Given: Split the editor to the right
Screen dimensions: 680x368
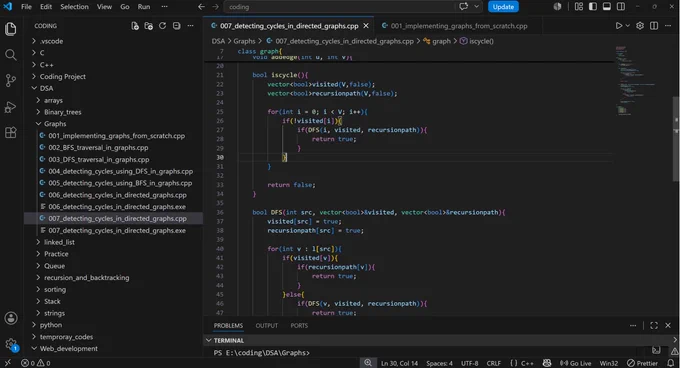Looking at the screenshot, I should coord(654,26).
